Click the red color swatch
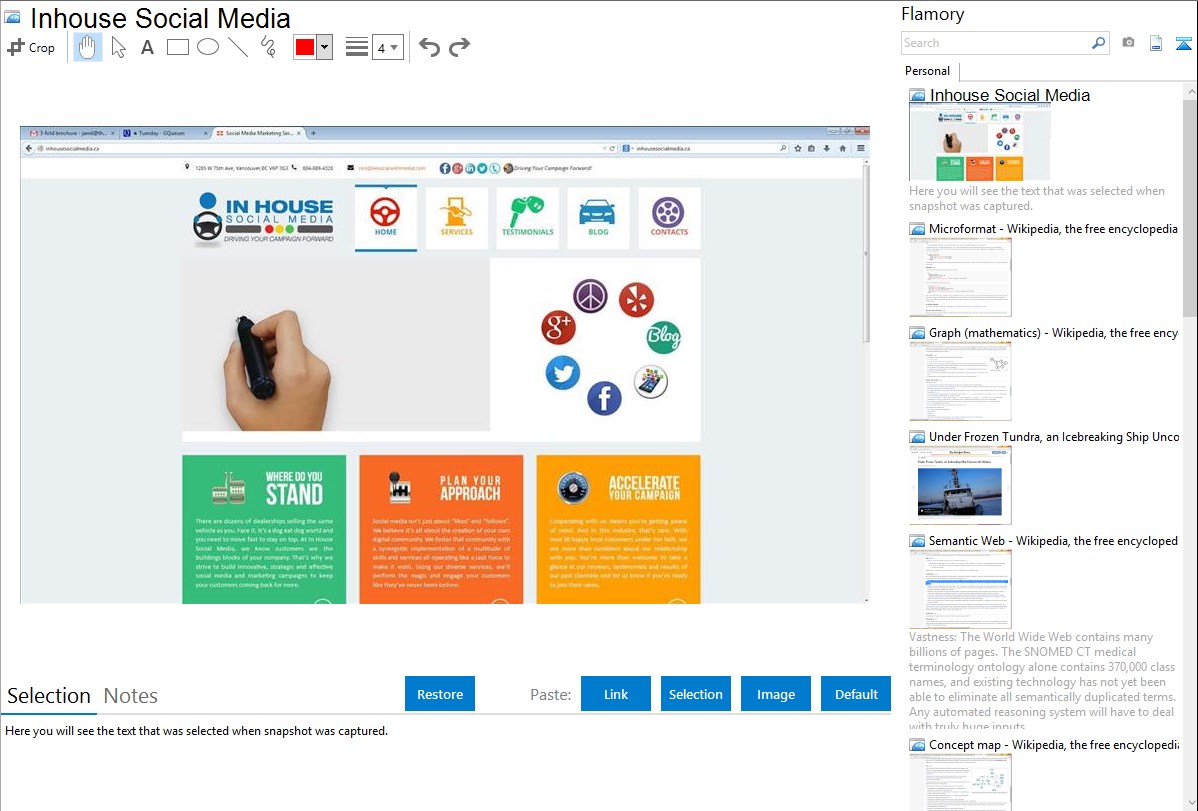The height and width of the screenshot is (811, 1198). pyautogui.click(x=305, y=47)
